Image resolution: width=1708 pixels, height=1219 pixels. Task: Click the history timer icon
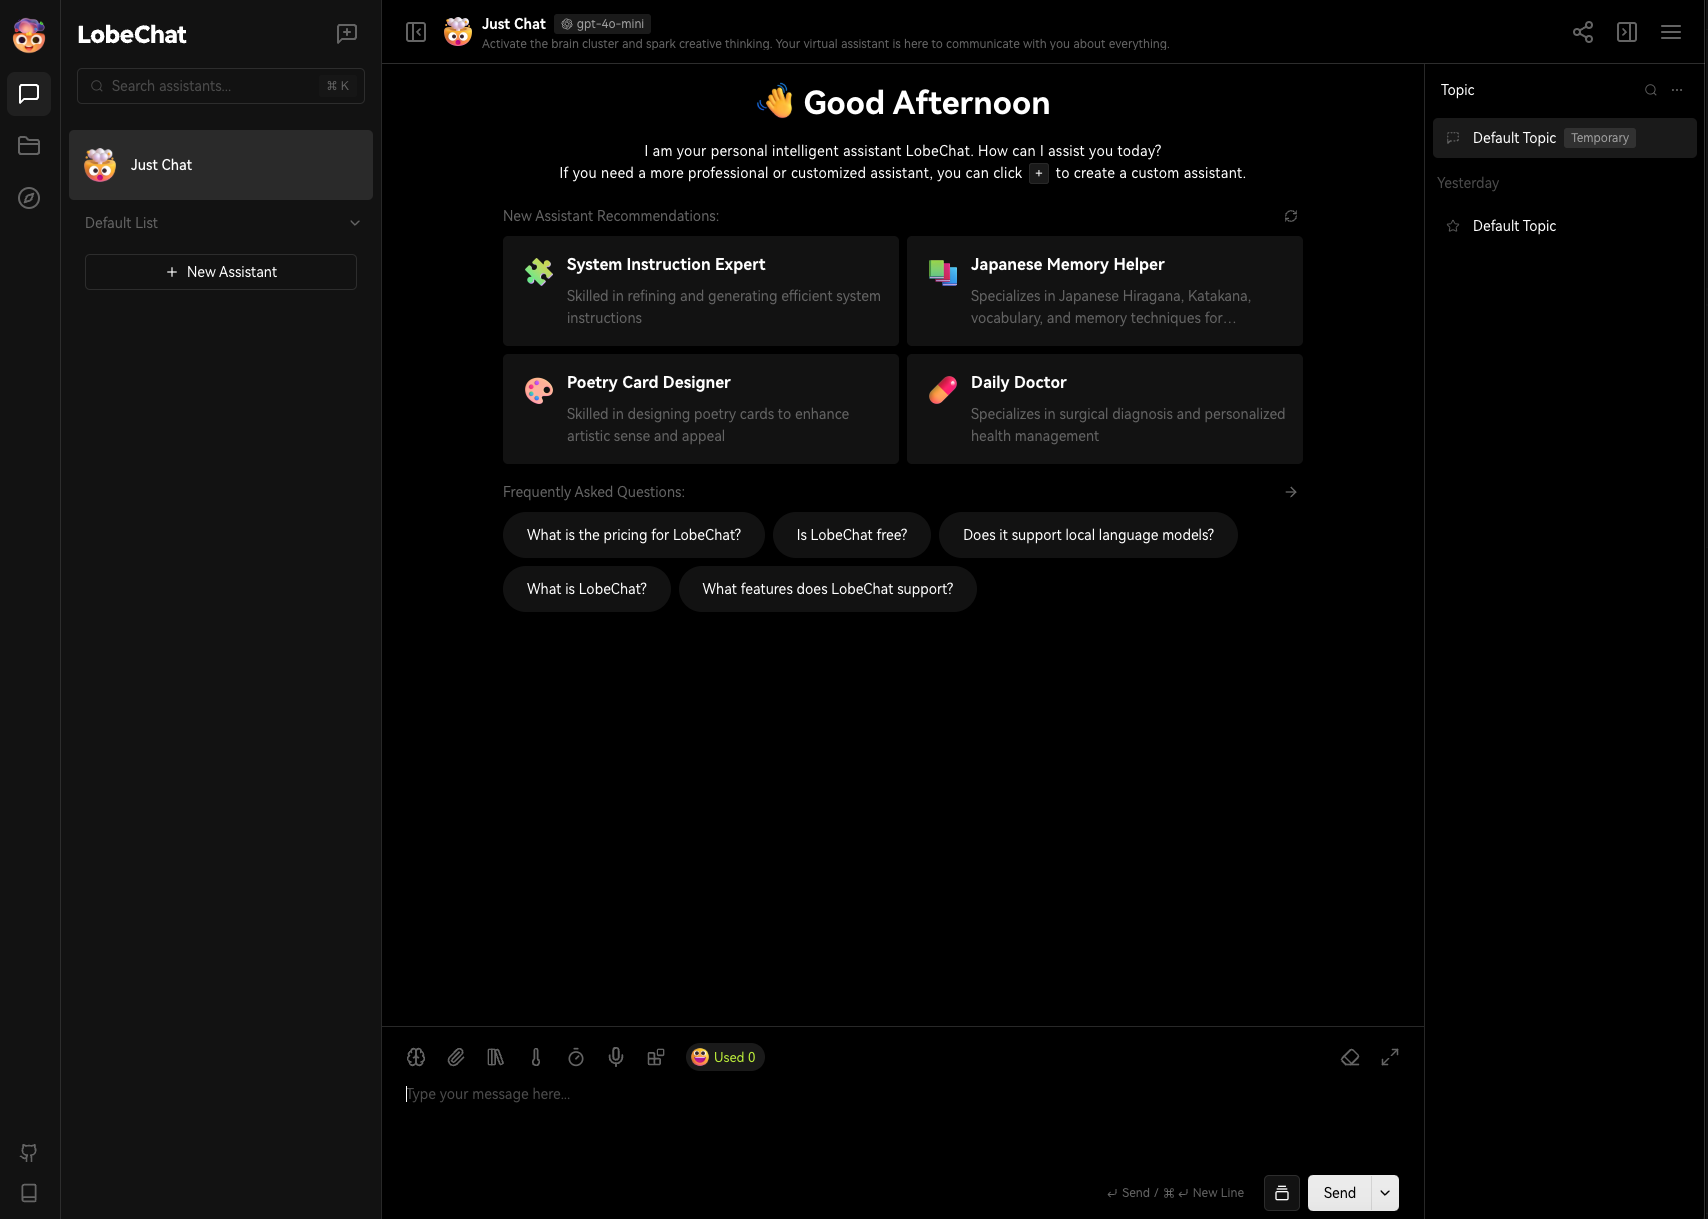576,1057
